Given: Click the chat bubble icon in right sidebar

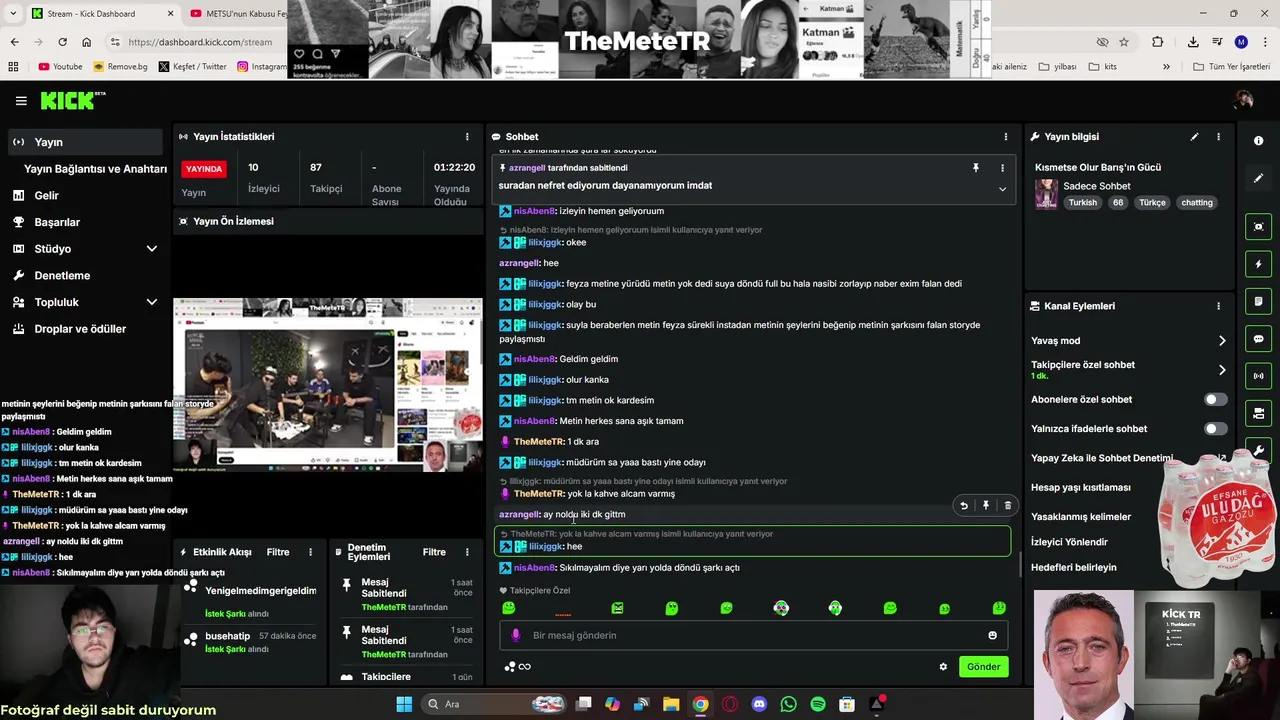Looking at the screenshot, I should point(1259,339).
